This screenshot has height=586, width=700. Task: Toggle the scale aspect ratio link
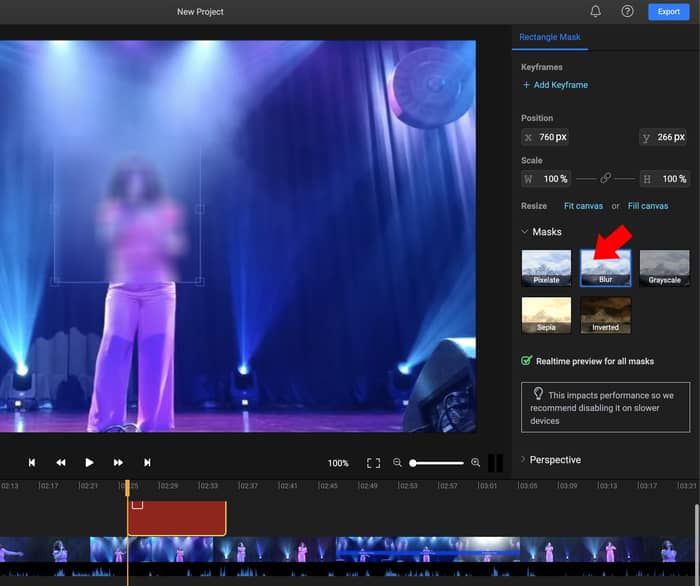coord(605,179)
